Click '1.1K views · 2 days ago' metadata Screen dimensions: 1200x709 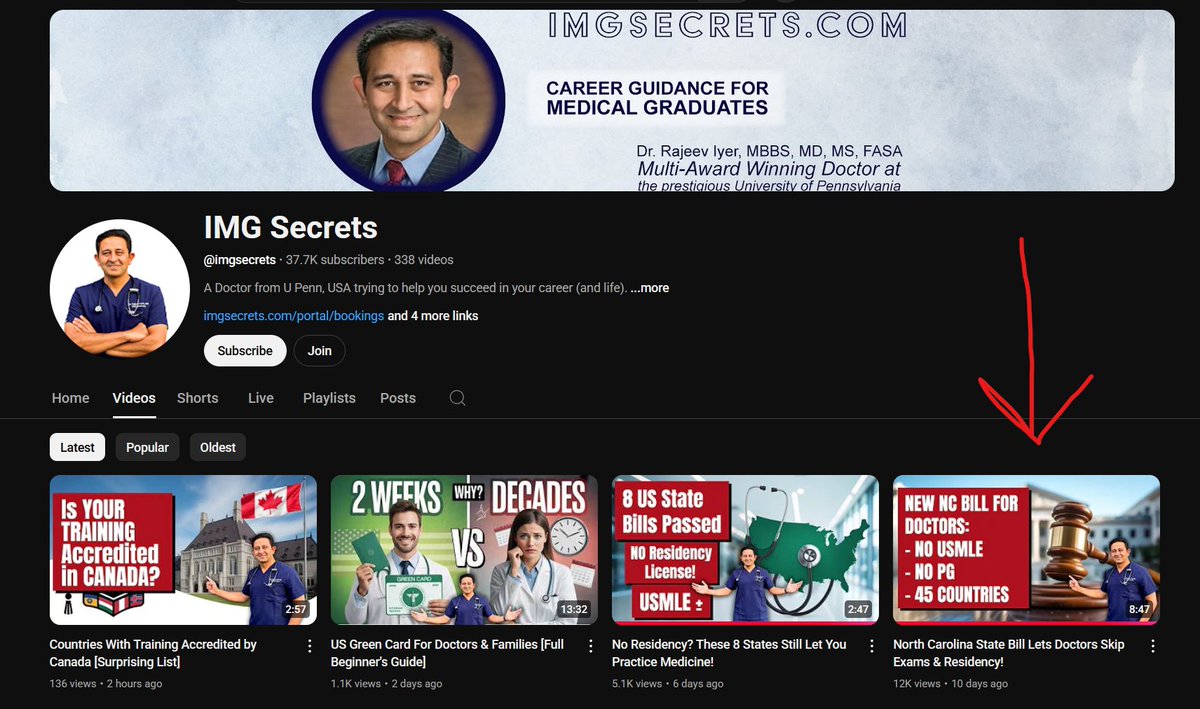point(385,684)
